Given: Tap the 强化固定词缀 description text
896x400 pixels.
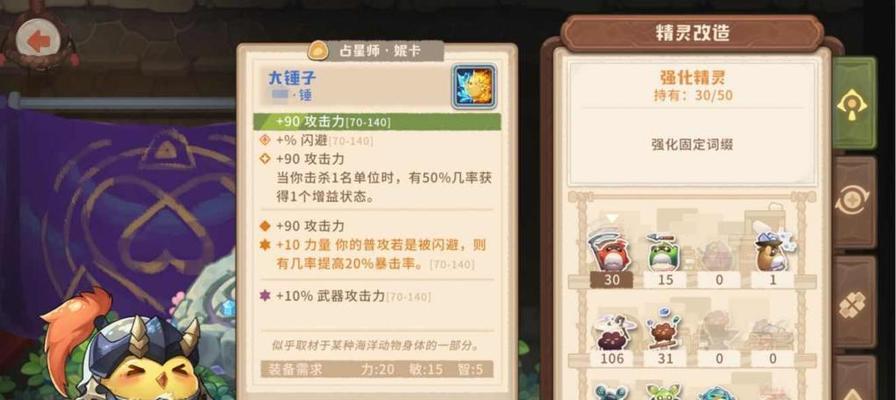Looking at the screenshot, I should click(692, 144).
